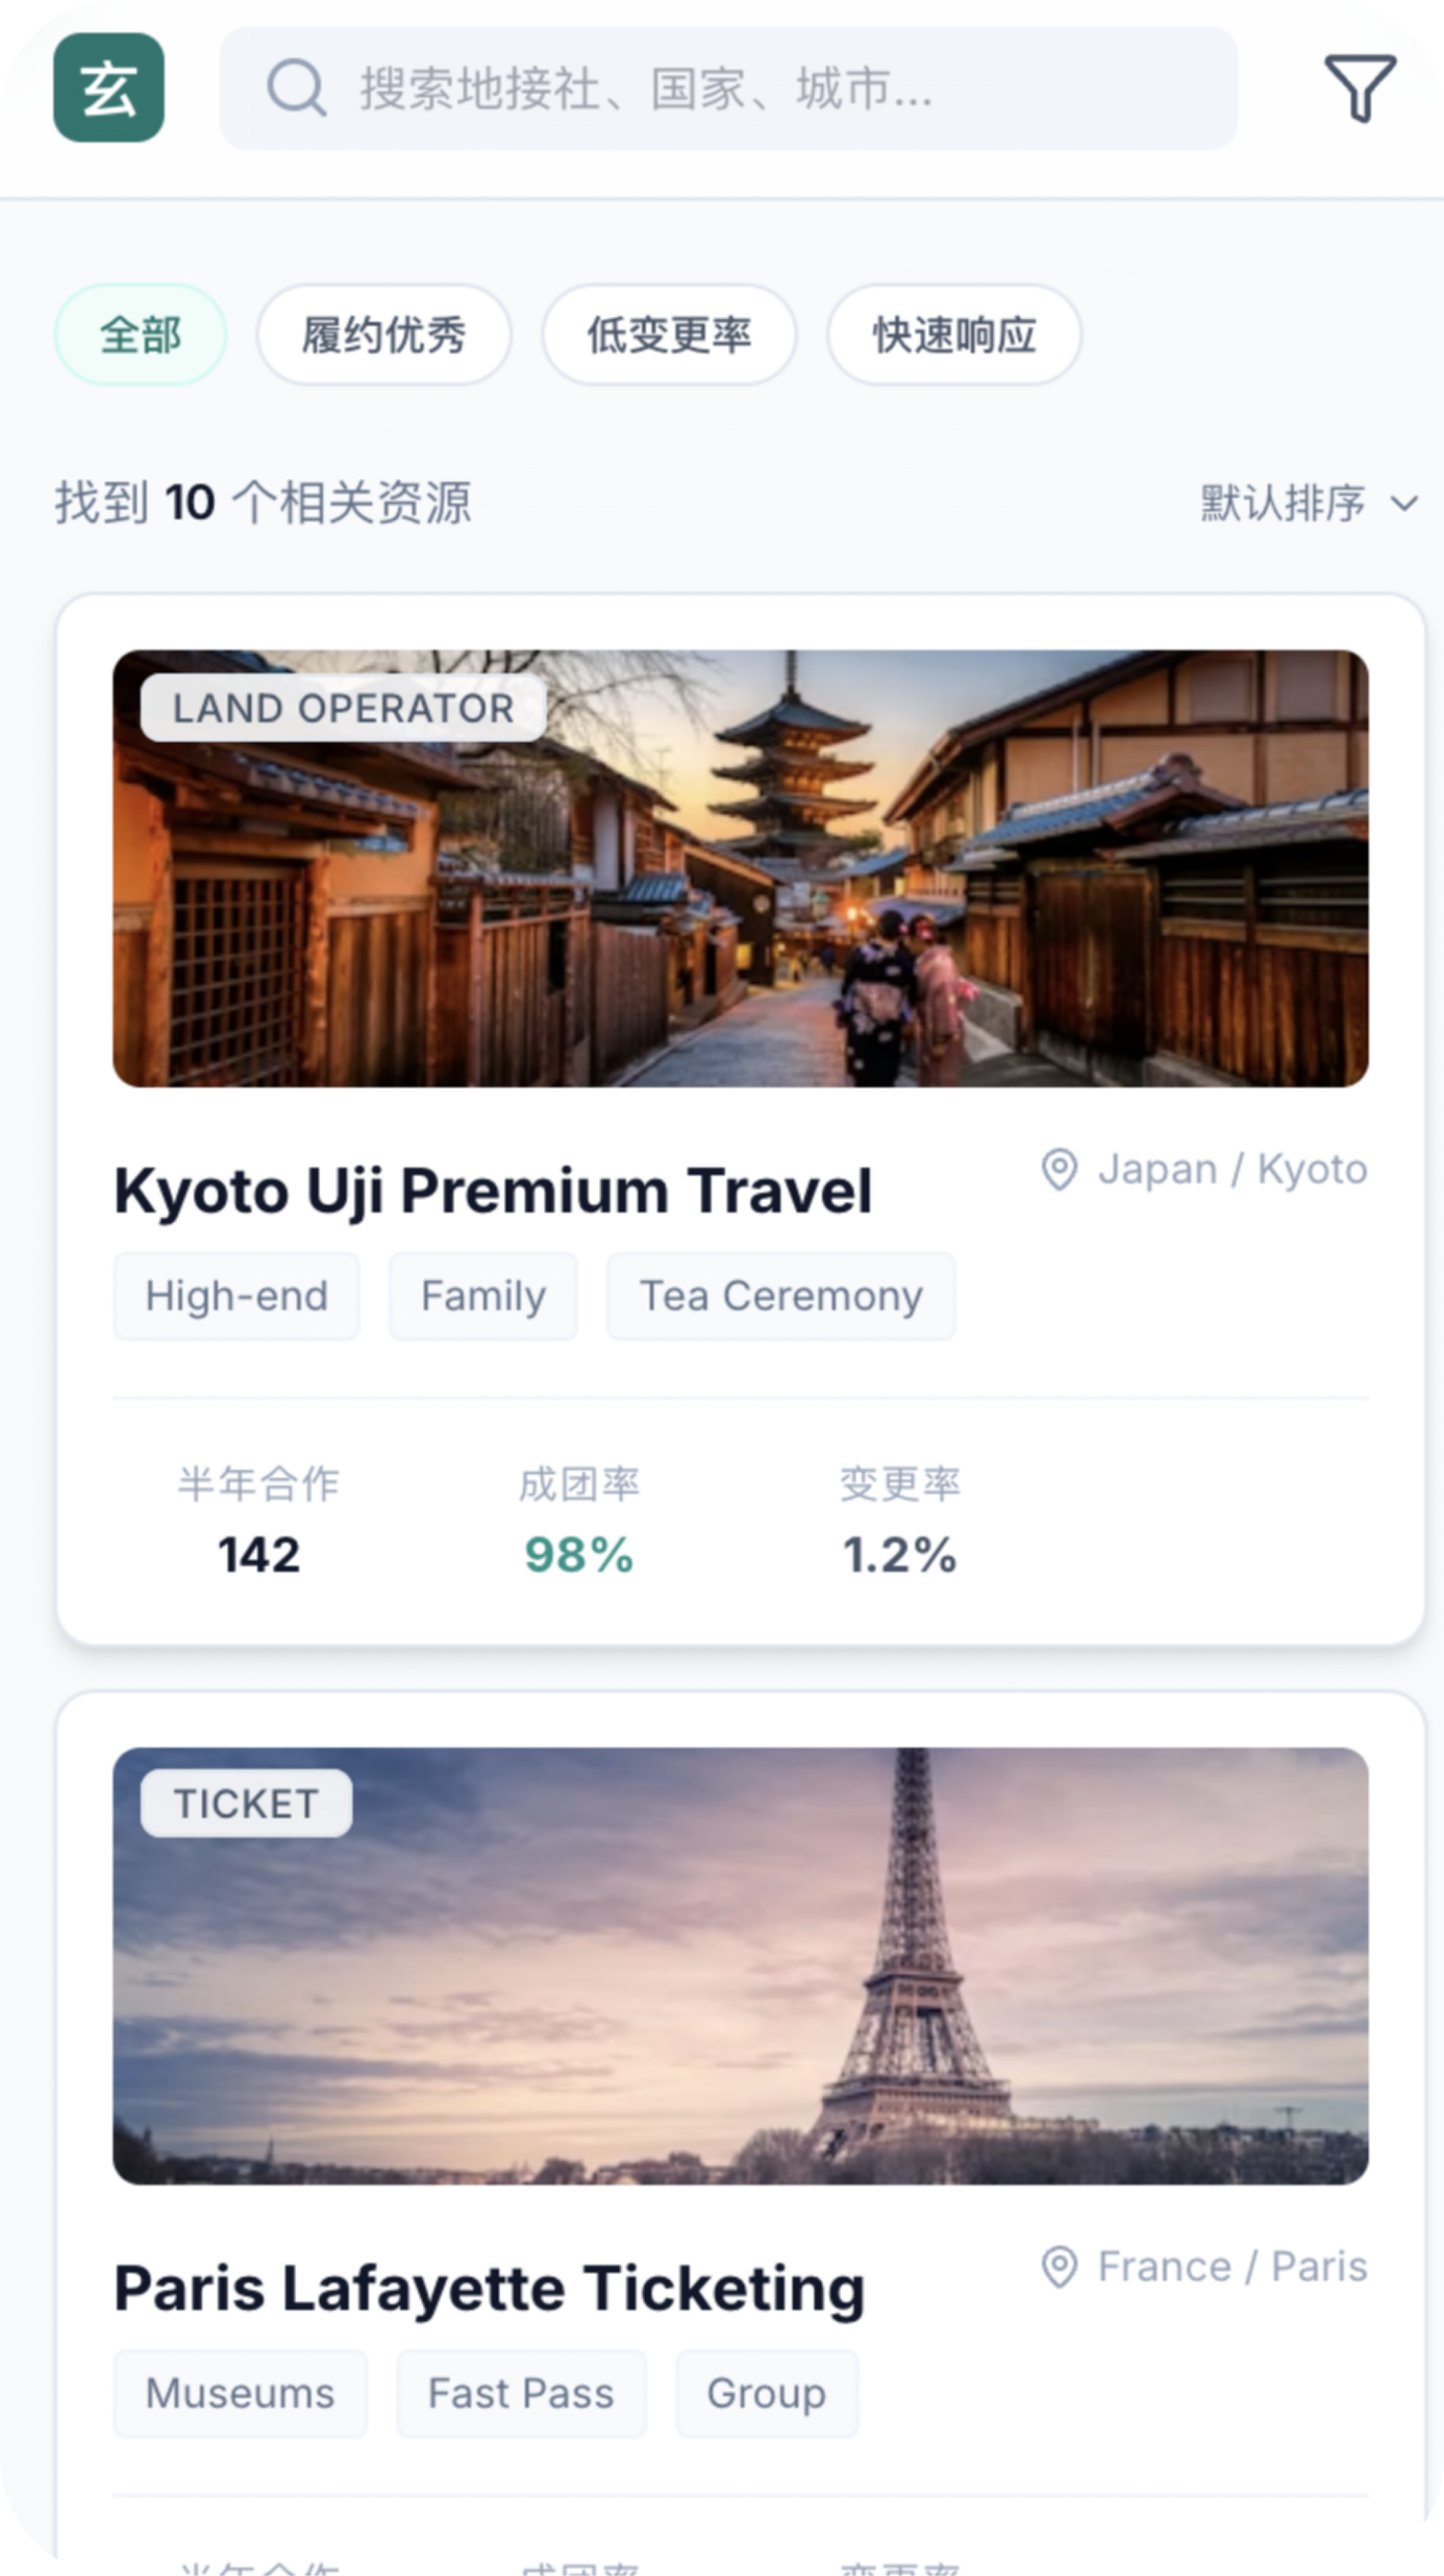This screenshot has width=1444, height=2576.
Task: Click the Tea Ceremony tag
Action: click(x=781, y=1296)
